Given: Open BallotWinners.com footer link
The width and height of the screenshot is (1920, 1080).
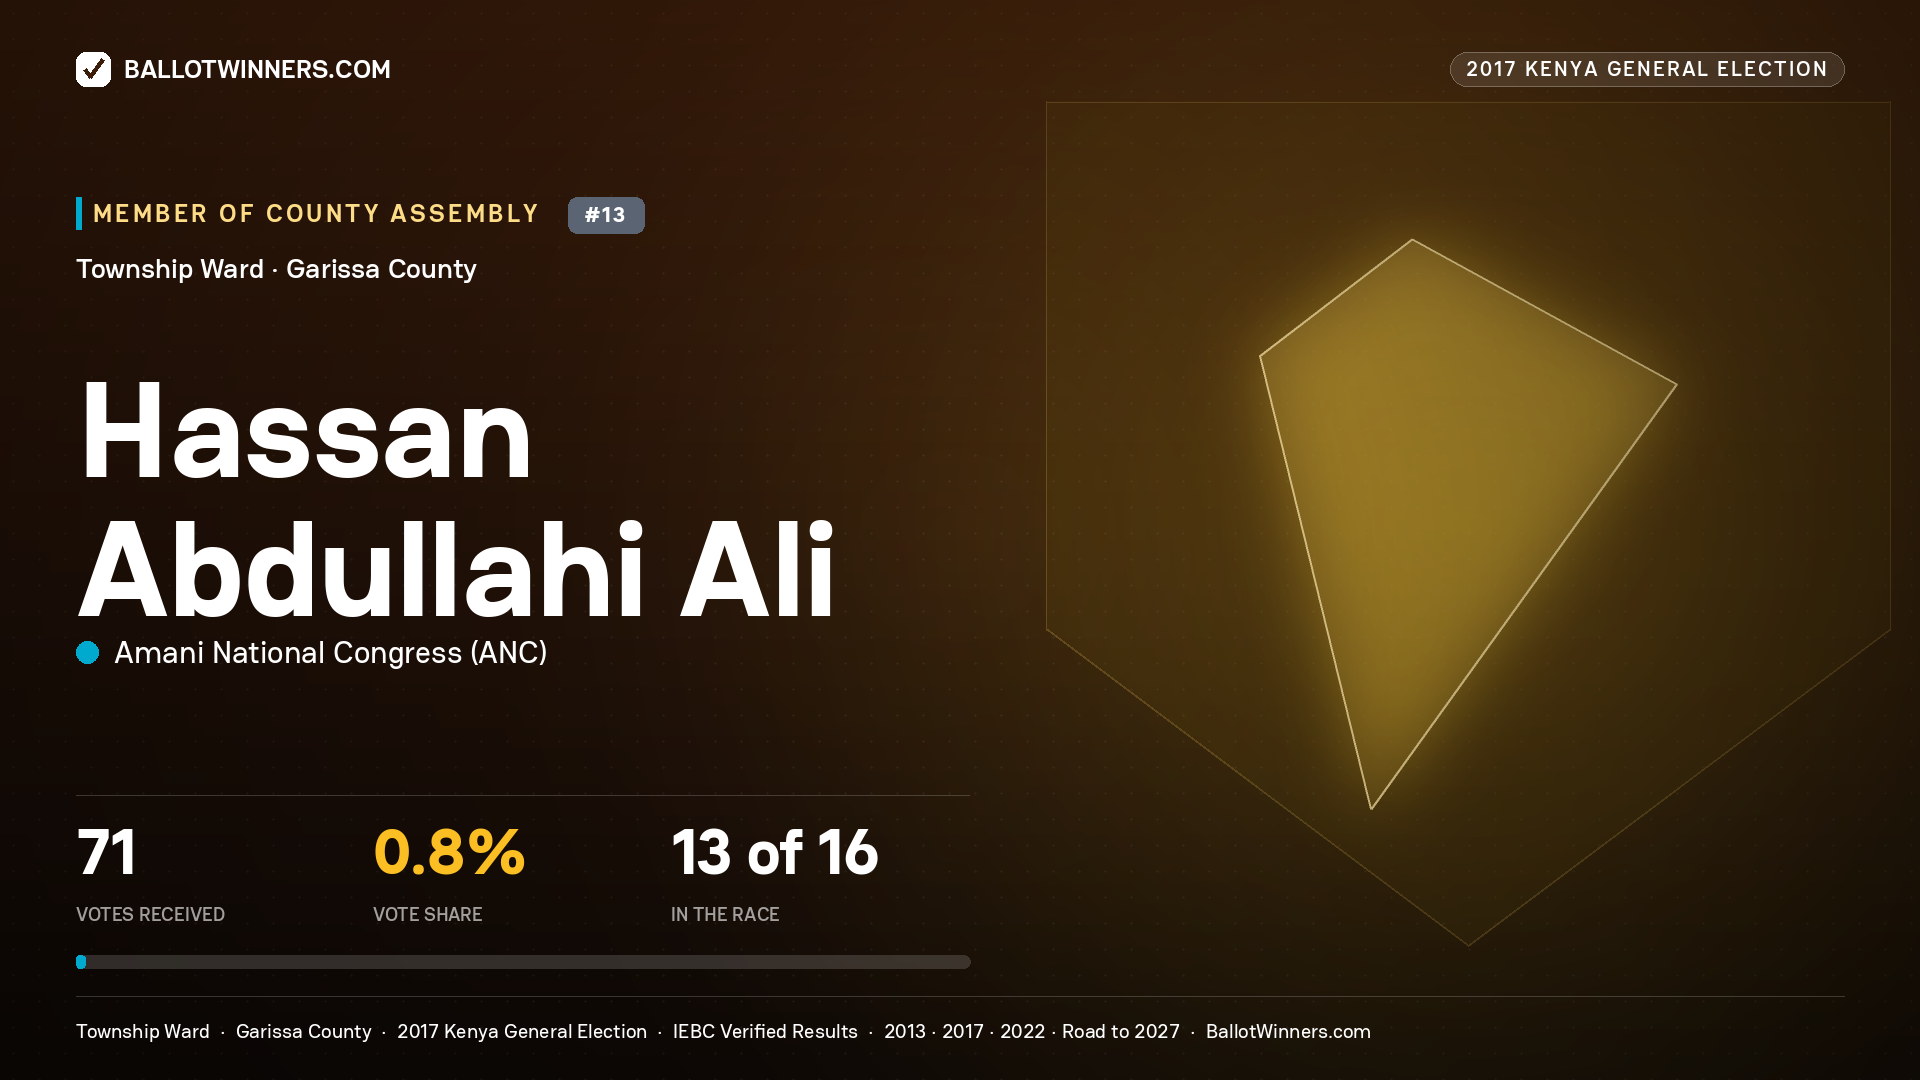Looking at the screenshot, I should click(1288, 1031).
